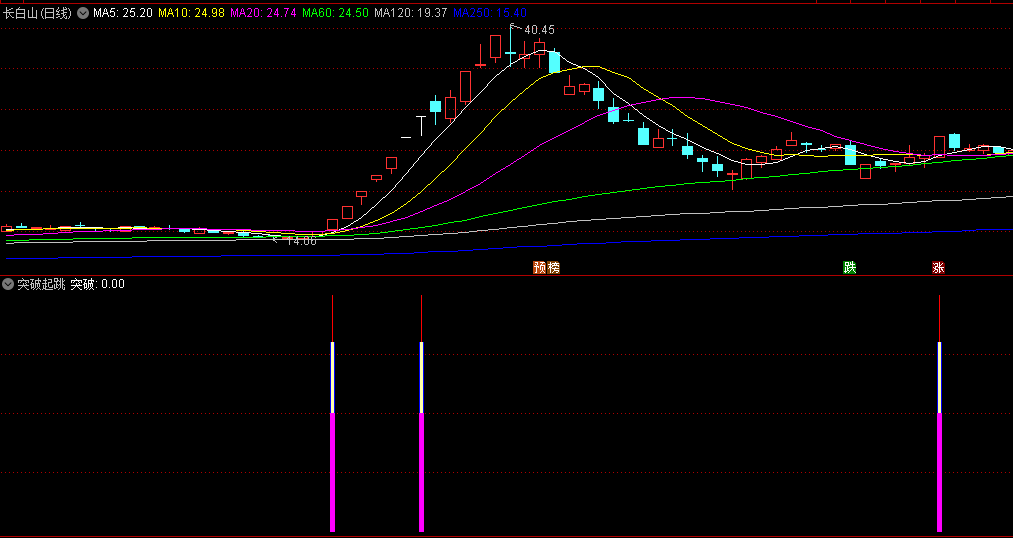Select the MA5: 25.20 legend label
Viewport: 1013px width, 538px height.
click(123, 13)
